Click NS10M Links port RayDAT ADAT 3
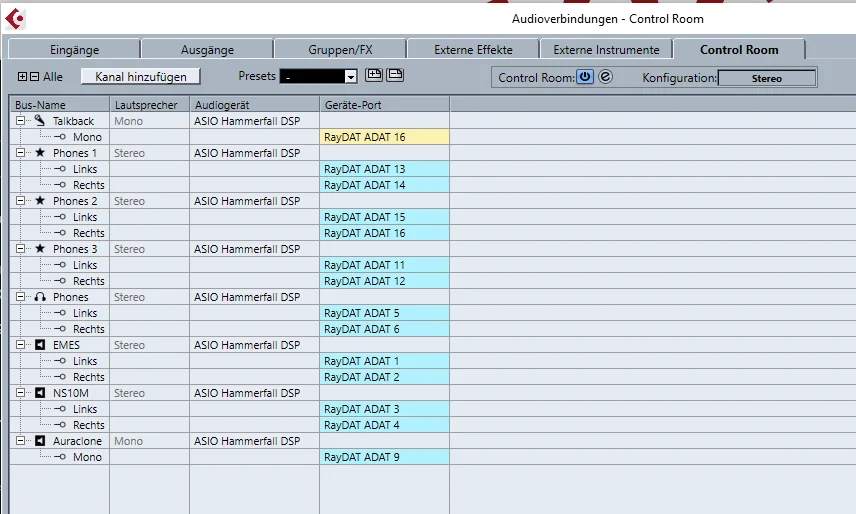This screenshot has height=514, width=856. click(x=384, y=409)
